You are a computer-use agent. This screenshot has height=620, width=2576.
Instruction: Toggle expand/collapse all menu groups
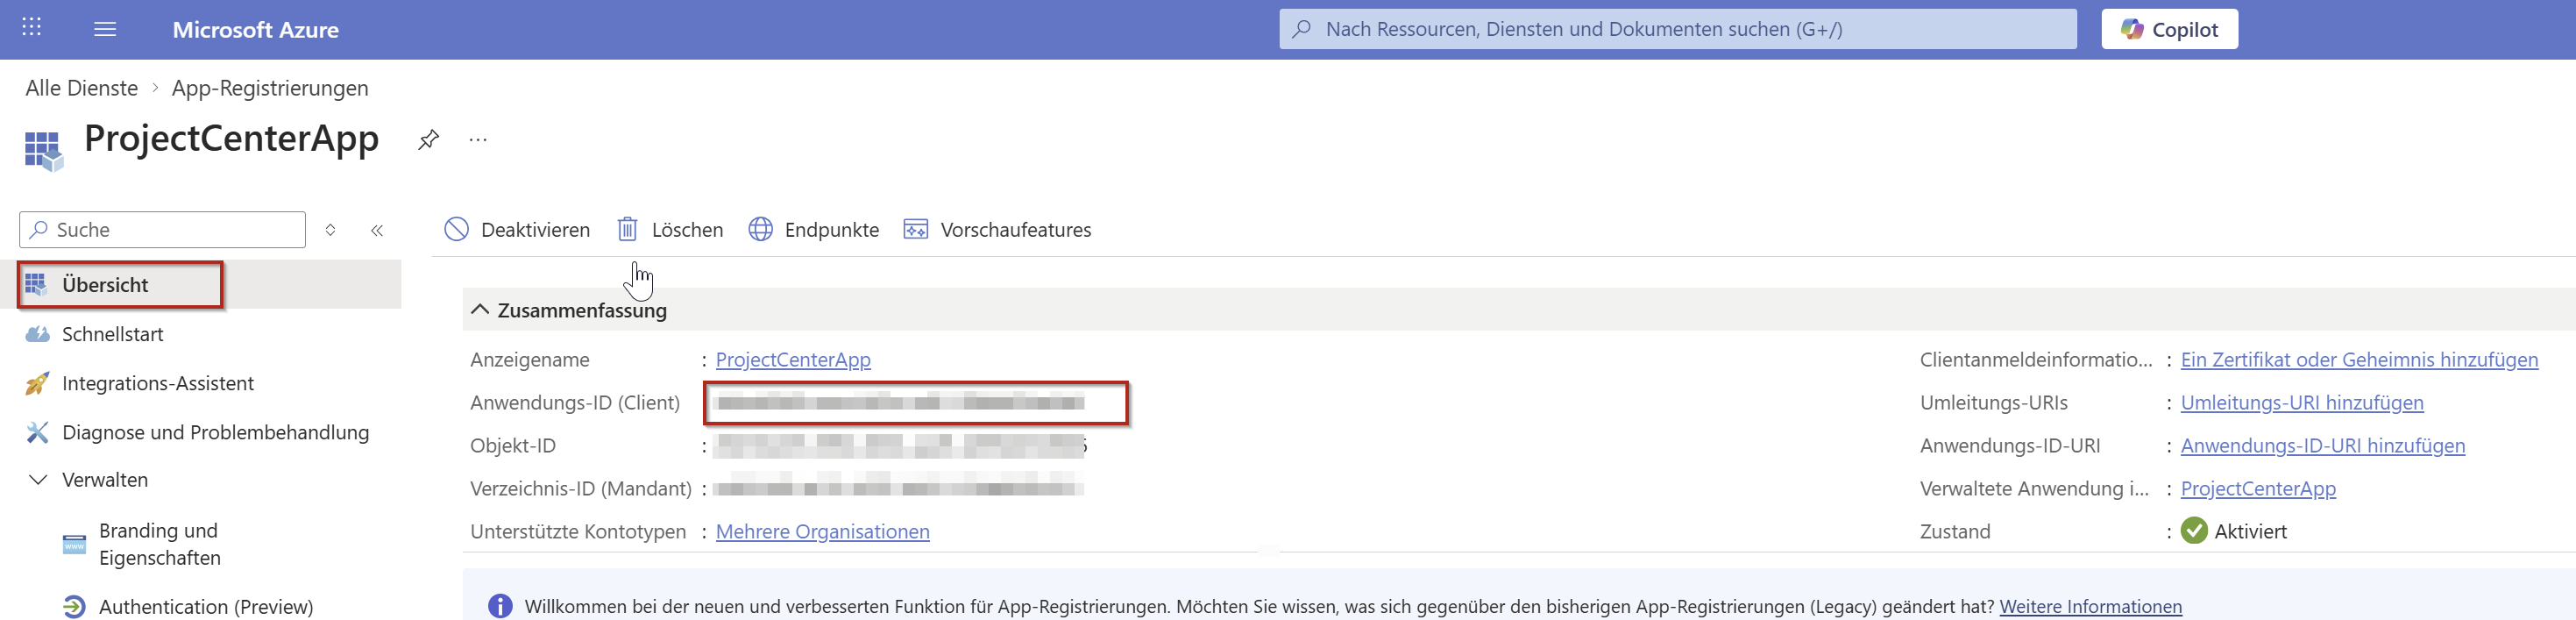(330, 230)
